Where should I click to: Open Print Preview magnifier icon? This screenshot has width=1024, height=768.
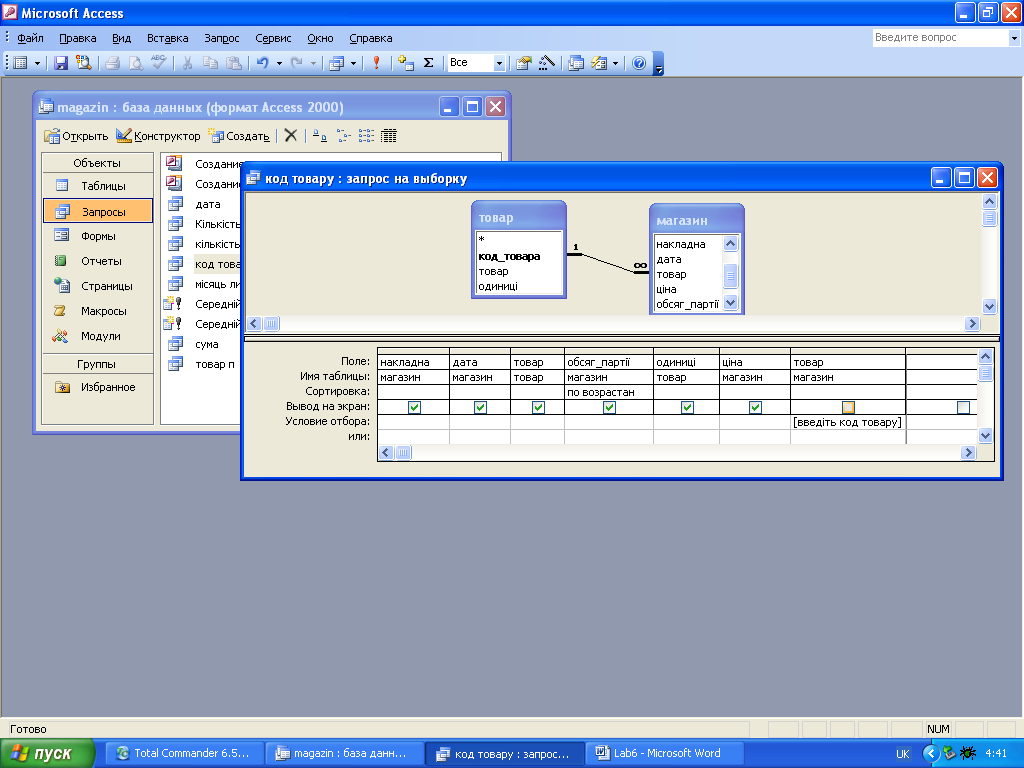click(x=135, y=63)
